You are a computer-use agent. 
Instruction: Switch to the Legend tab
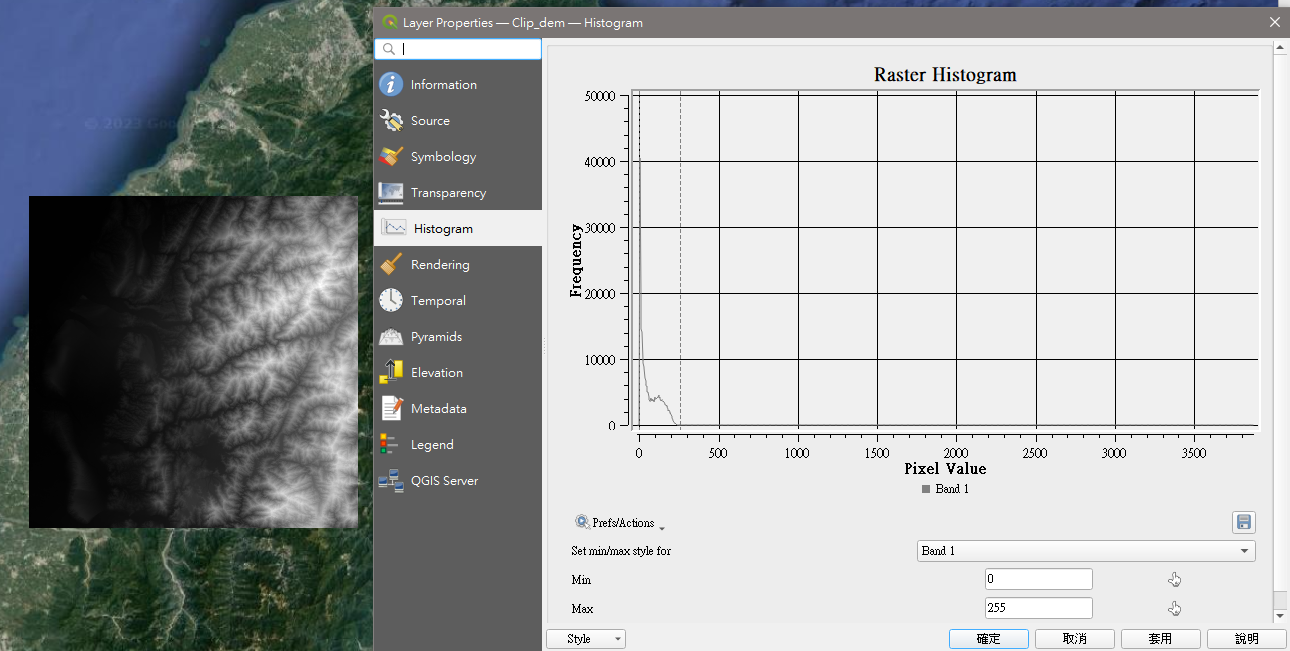[x=432, y=445]
